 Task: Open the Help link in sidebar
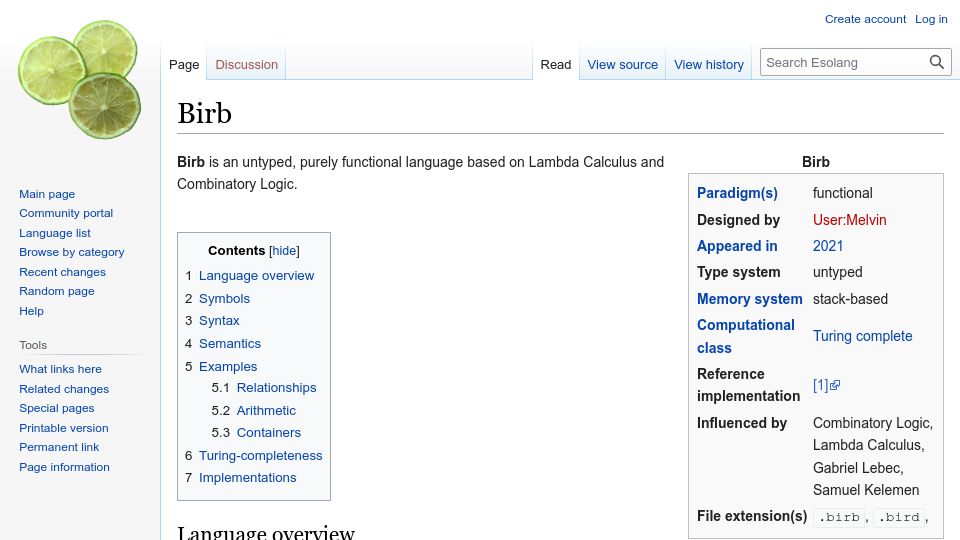click(x=31, y=310)
